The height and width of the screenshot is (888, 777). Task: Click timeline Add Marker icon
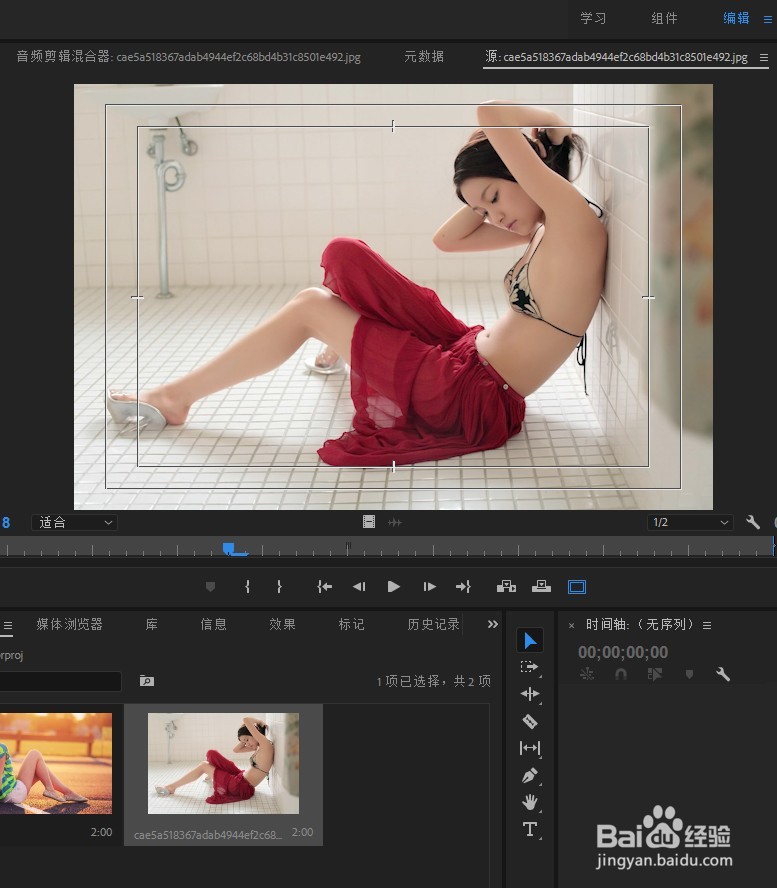tap(689, 674)
